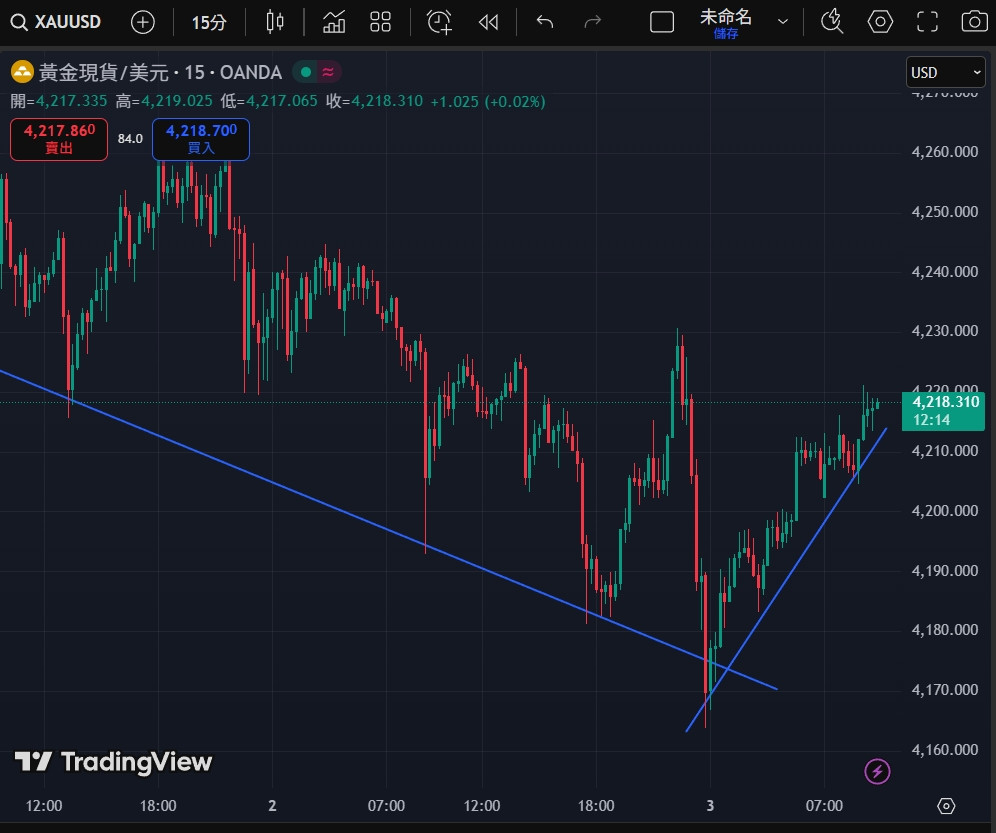Click the 4,260.000 price axis label
Viewport: 996px width, 833px height.
tap(945, 152)
